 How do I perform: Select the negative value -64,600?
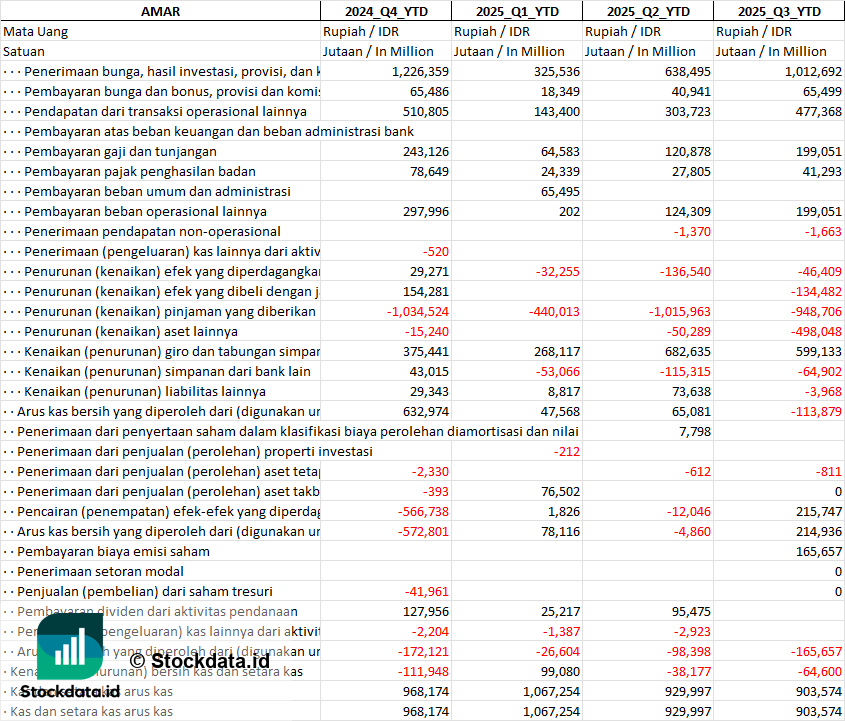tap(820, 671)
